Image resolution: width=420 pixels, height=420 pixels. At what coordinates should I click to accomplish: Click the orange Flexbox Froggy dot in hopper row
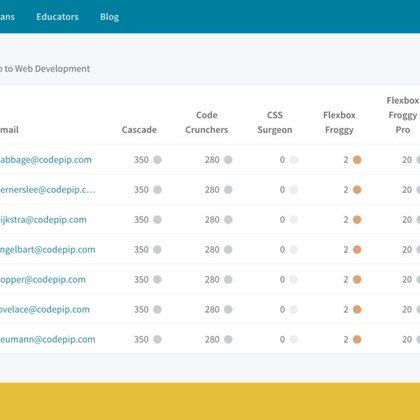point(357,279)
